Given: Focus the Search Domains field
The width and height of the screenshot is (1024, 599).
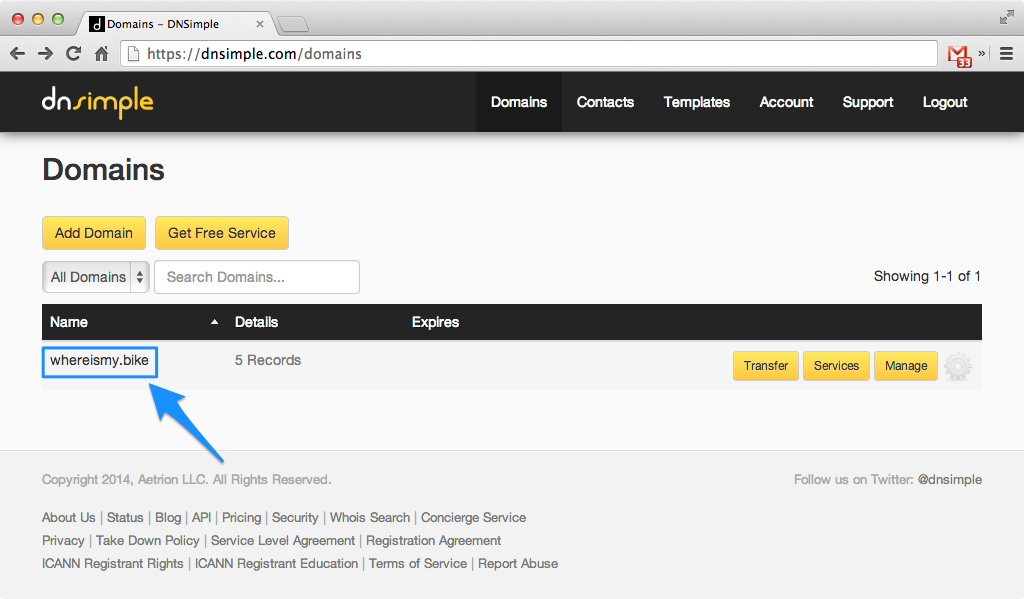Looking at the screenshot, I should [257, 277].
